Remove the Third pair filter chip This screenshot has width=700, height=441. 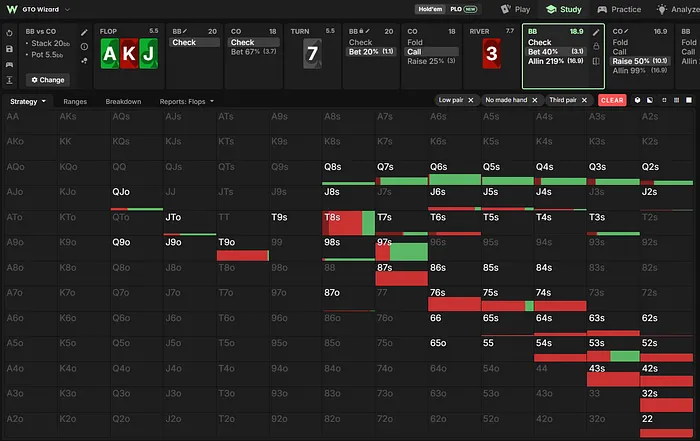[x=584, y=100]
